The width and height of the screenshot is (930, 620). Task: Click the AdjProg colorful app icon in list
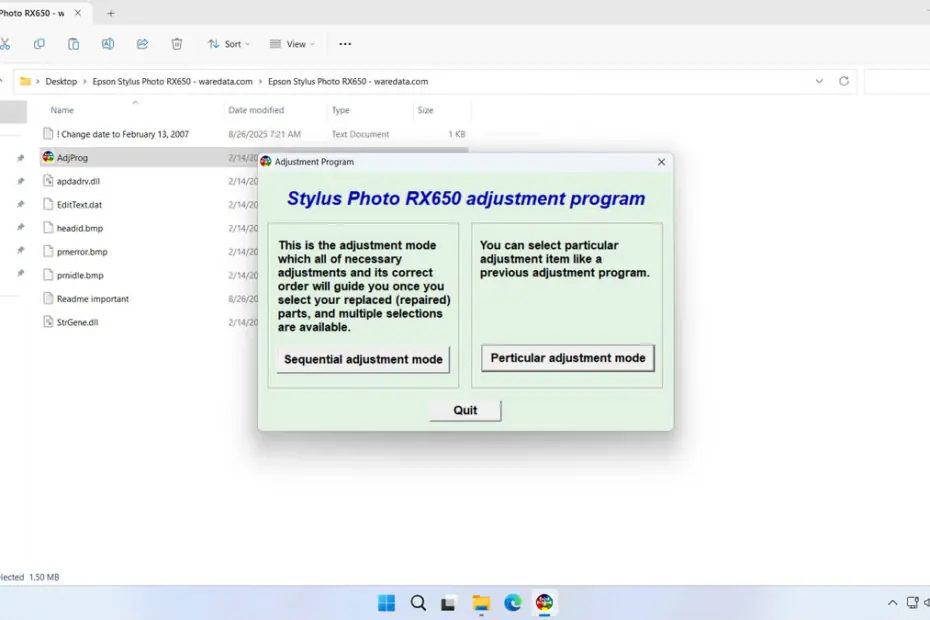click(x=48, y=157)
